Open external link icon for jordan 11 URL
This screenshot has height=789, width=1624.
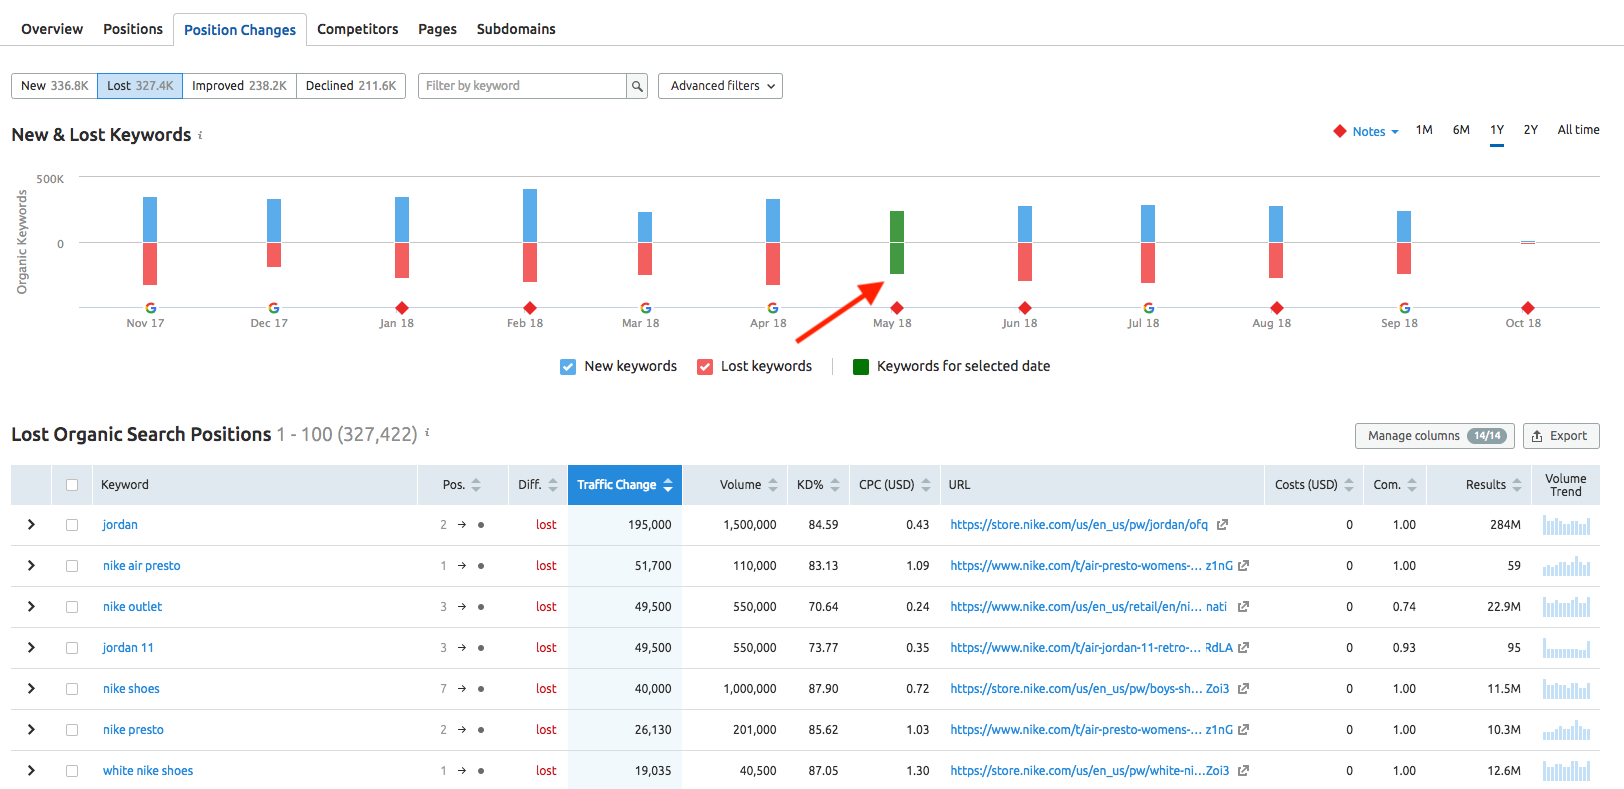pyautogui.click(x=1243, y=648)
